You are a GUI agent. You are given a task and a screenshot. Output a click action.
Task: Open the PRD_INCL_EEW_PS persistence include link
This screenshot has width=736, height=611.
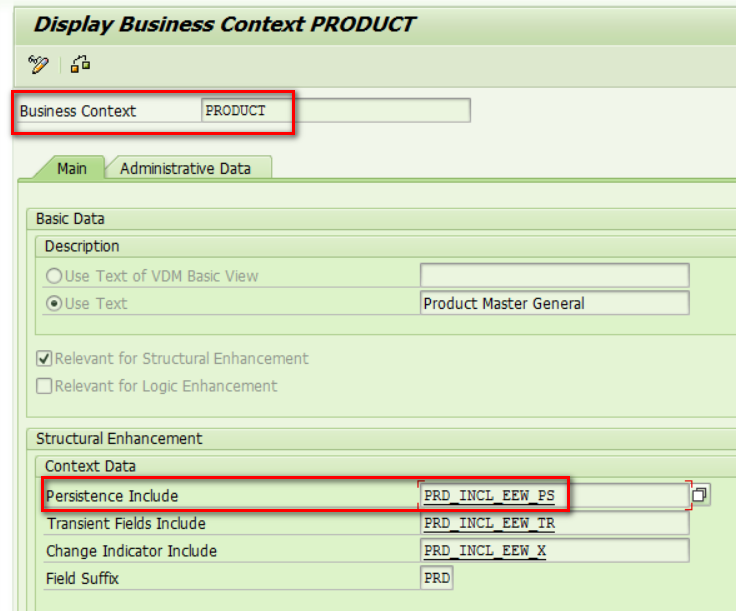[x=489, y=496]
